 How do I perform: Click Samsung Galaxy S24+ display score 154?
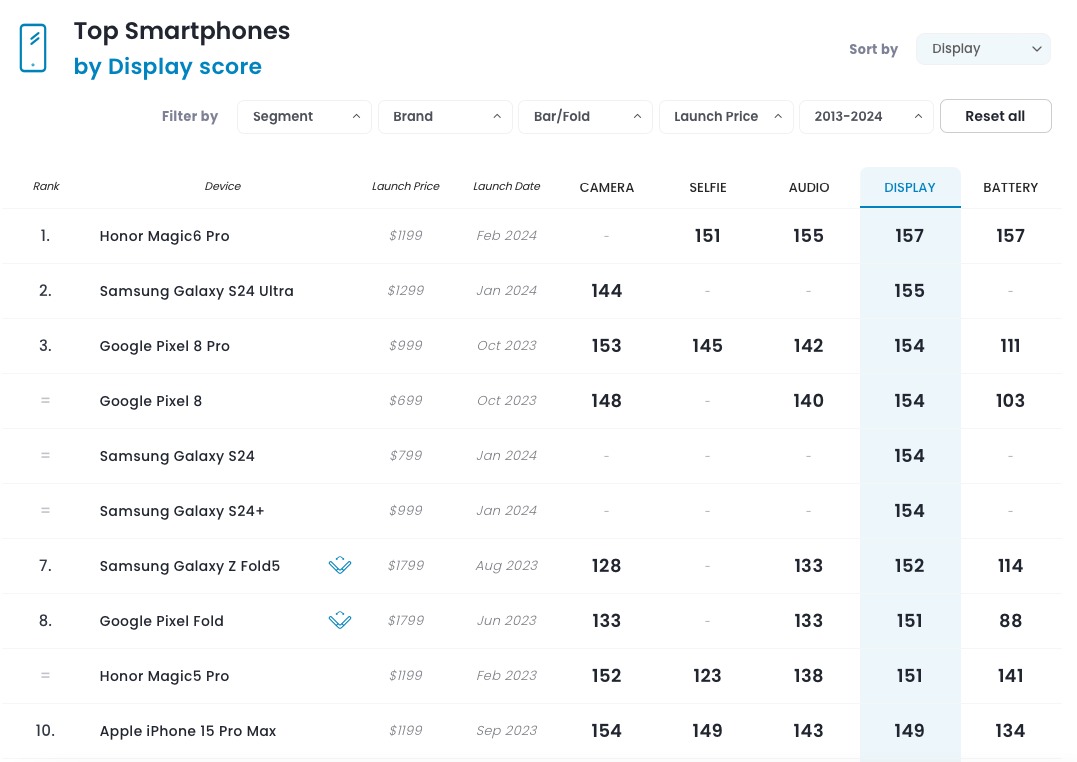[x=909, y=511]
